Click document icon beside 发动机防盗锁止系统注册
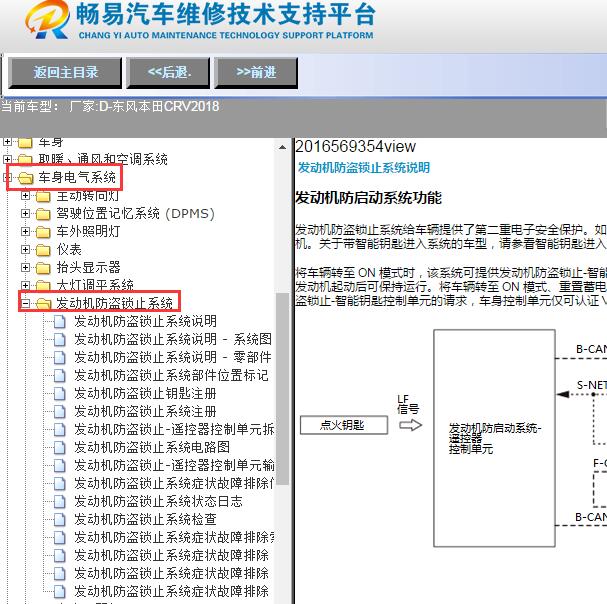Screen dimensions: 607x604 click(x=60, y=412)
